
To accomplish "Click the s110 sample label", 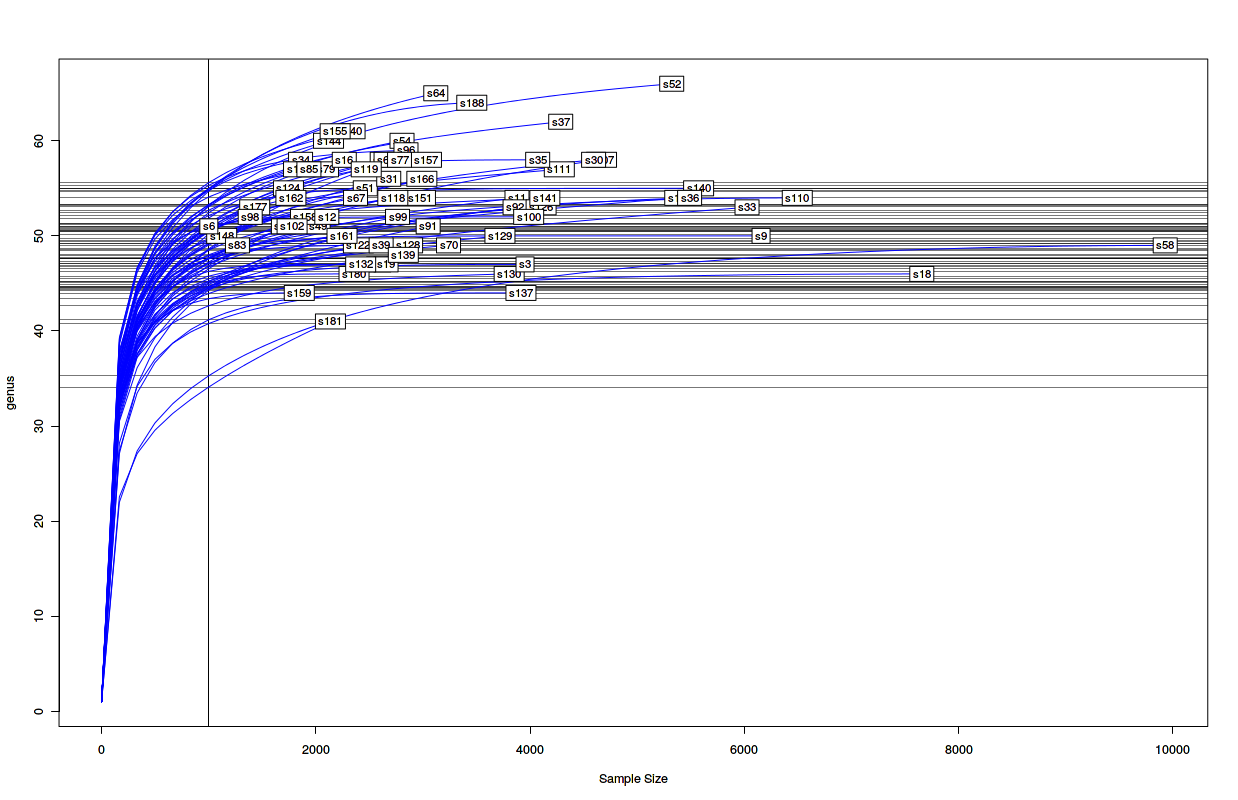I will pyautogui.click(x=796, y=198).
